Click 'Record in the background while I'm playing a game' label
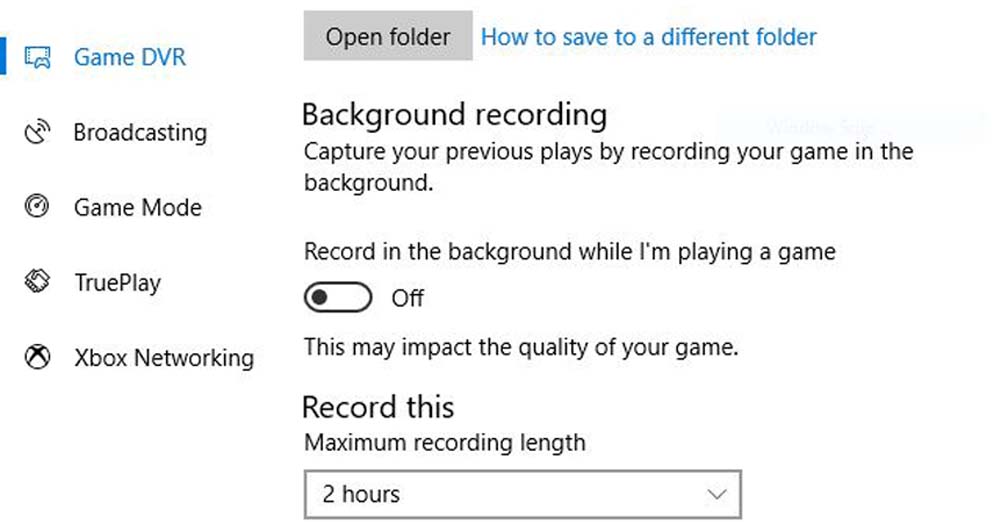 (x=570, y=251)
